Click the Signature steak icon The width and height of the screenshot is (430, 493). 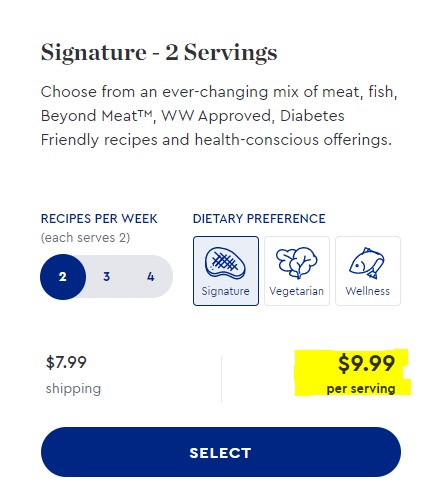(x=225, y=263)
